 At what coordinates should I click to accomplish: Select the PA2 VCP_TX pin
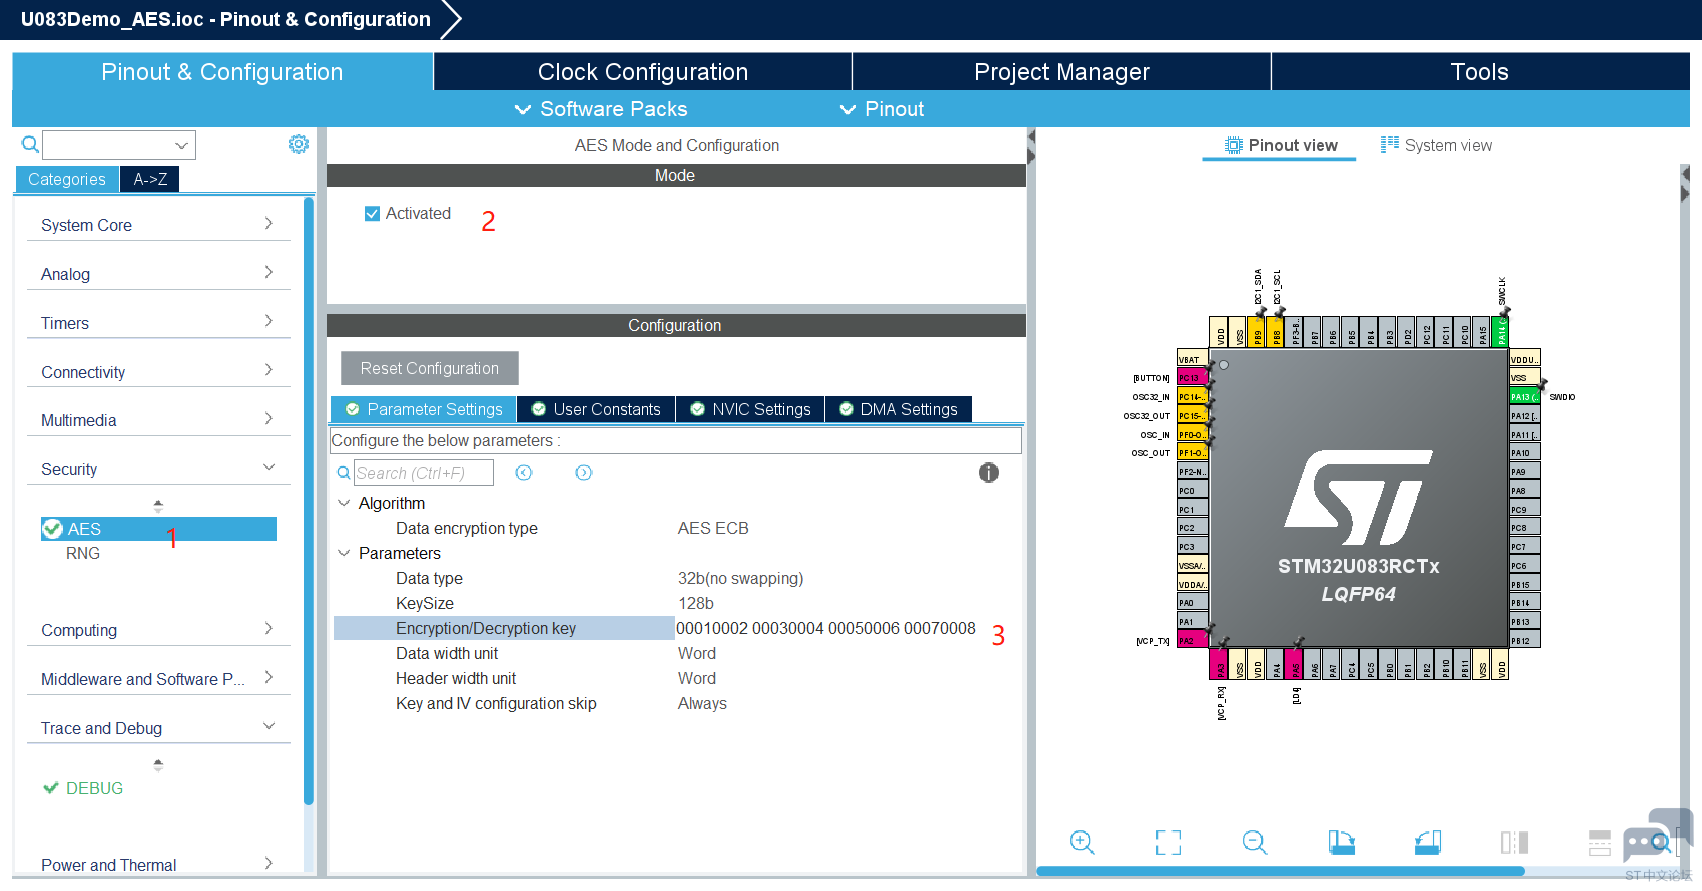1192,640
